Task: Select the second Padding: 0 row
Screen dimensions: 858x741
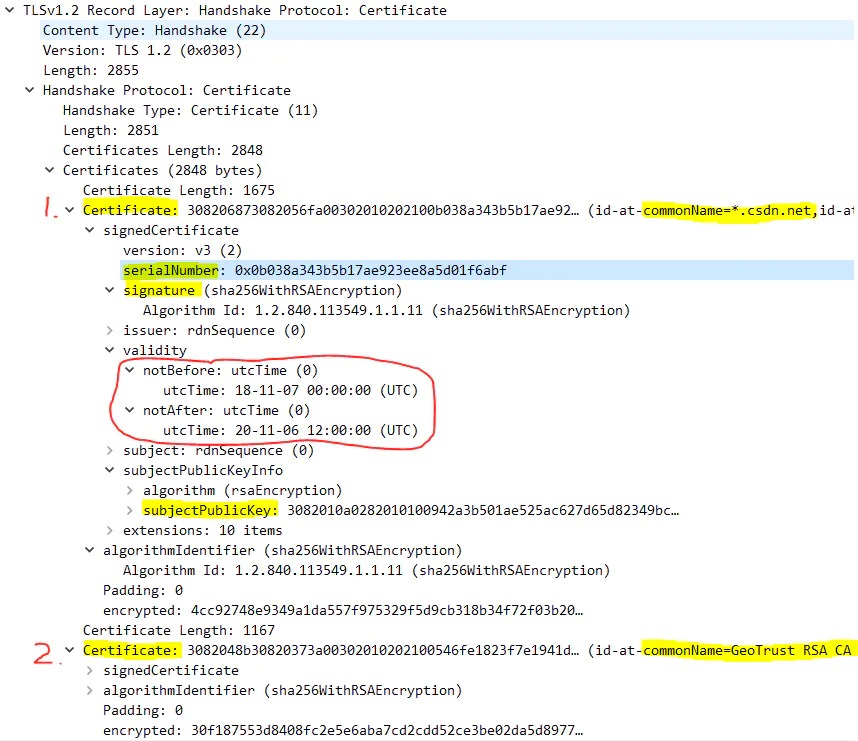Action: tap(143, 710)
